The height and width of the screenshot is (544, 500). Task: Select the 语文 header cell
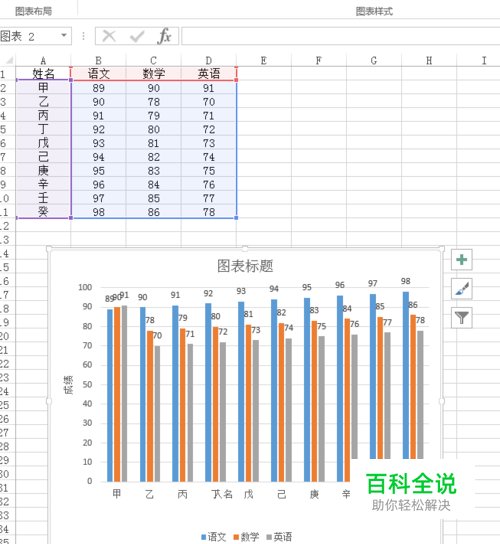[98, 74]
